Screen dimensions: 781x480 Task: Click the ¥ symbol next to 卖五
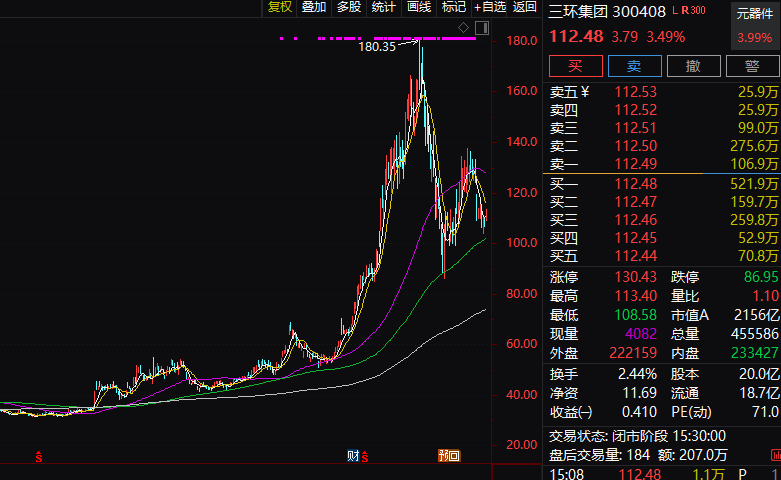coord(585,92)
